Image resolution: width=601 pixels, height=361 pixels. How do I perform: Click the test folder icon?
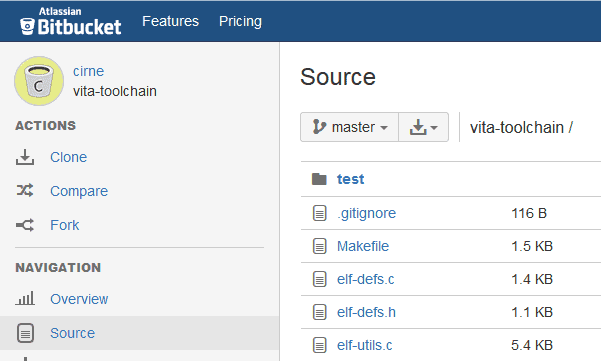coord(319,179)
